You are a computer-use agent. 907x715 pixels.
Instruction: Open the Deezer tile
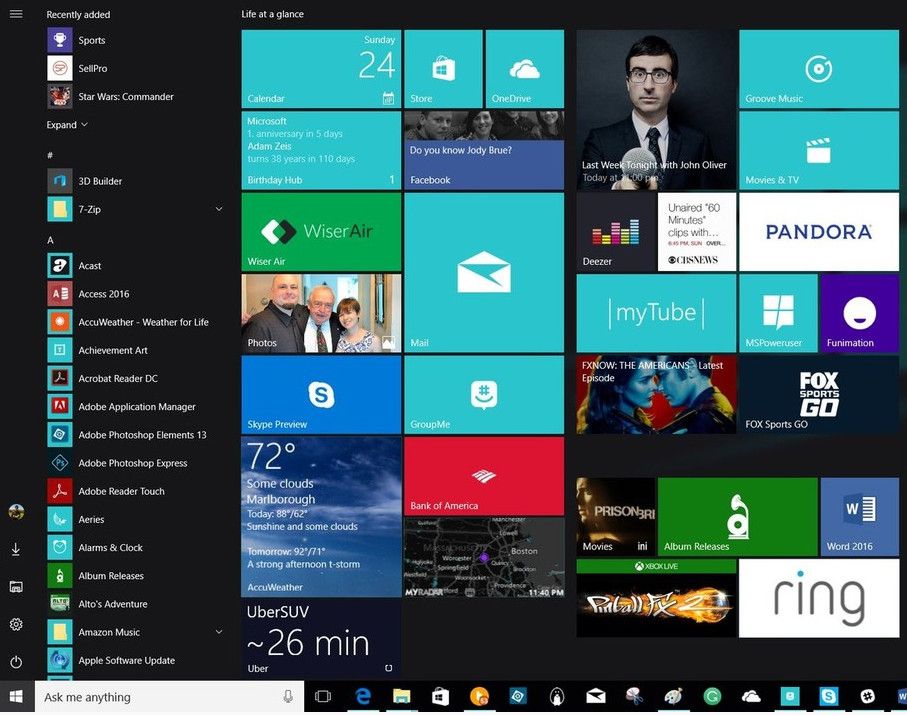(615, 232)
